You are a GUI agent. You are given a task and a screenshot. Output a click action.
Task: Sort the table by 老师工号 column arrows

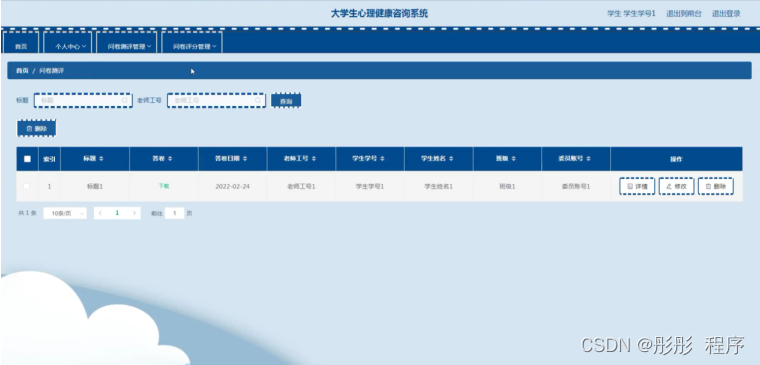click(314, 159)
